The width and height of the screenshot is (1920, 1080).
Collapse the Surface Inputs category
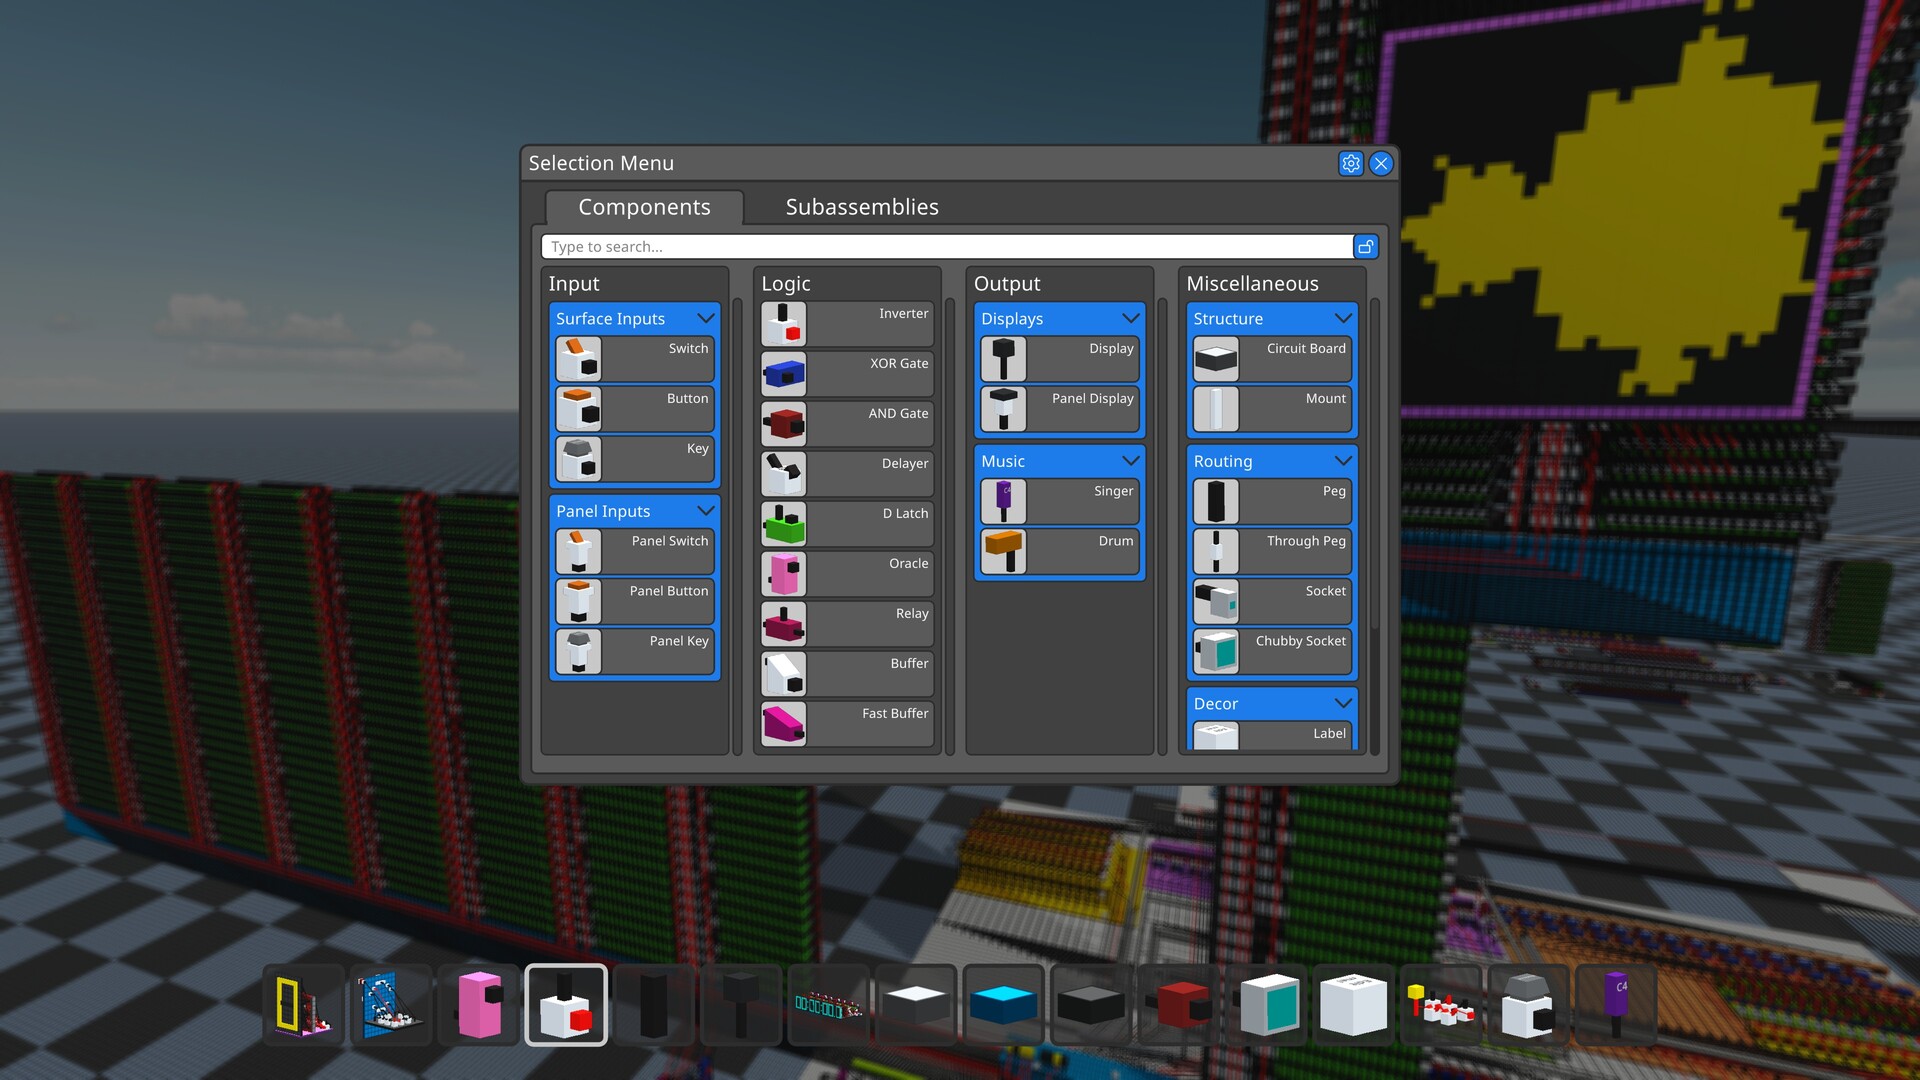pos(705,319)
